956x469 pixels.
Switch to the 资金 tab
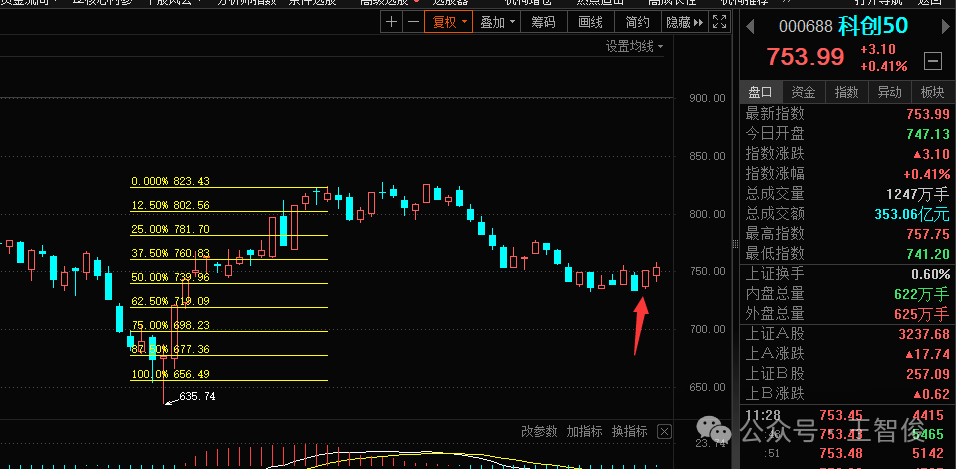point(803,92)
